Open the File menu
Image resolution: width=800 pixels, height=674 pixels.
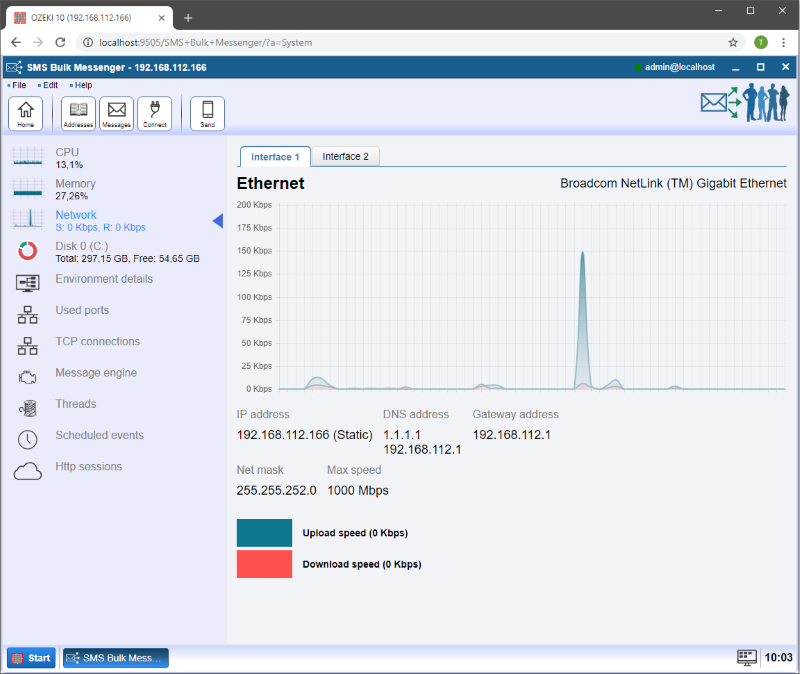[x=18, y=85]
